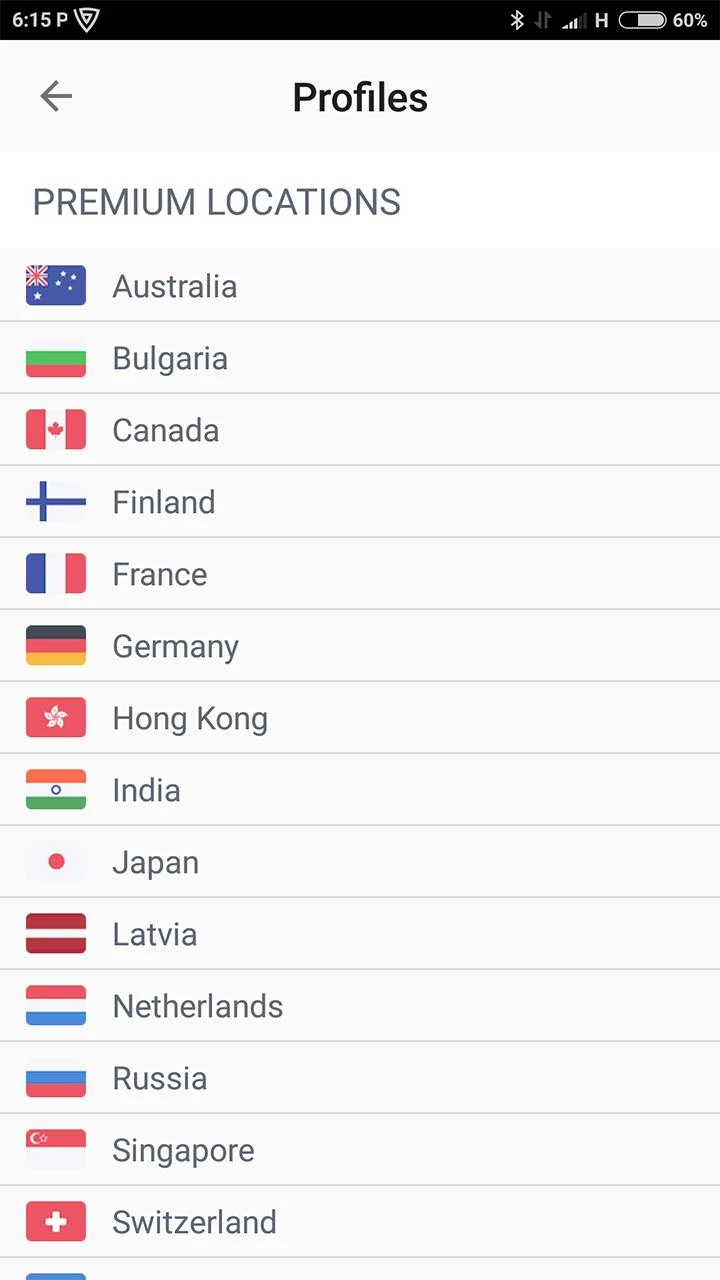Image resolution: width=720 pixels, height=1280 pixels.
Task: Tap the Hong Kong flag icon
Action: click(x=56, y=717)
